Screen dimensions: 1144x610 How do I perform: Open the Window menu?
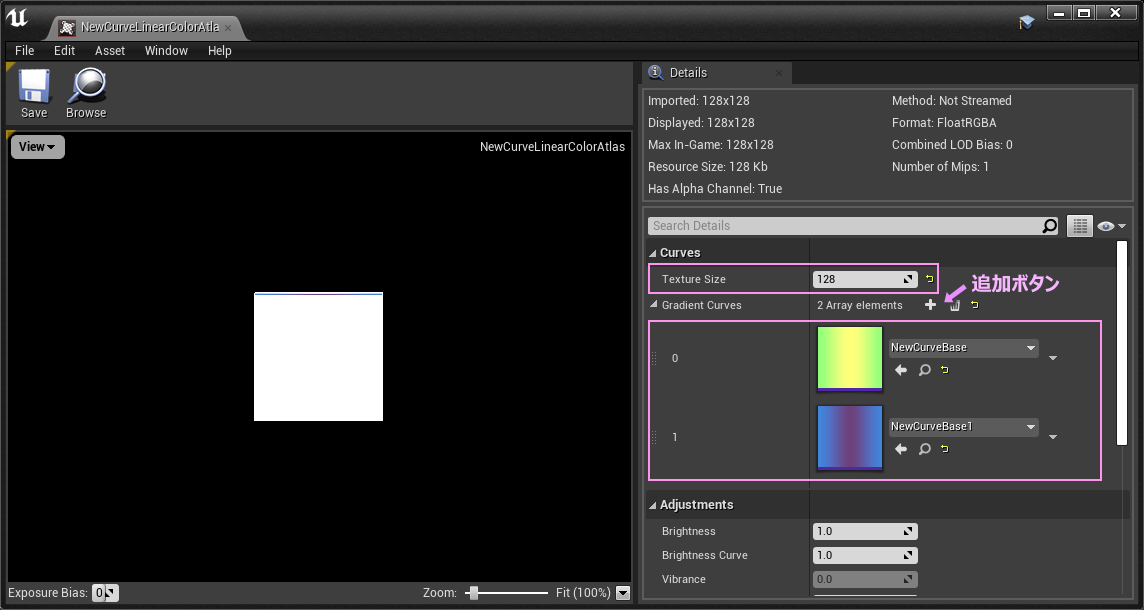(x=166, y=50)
